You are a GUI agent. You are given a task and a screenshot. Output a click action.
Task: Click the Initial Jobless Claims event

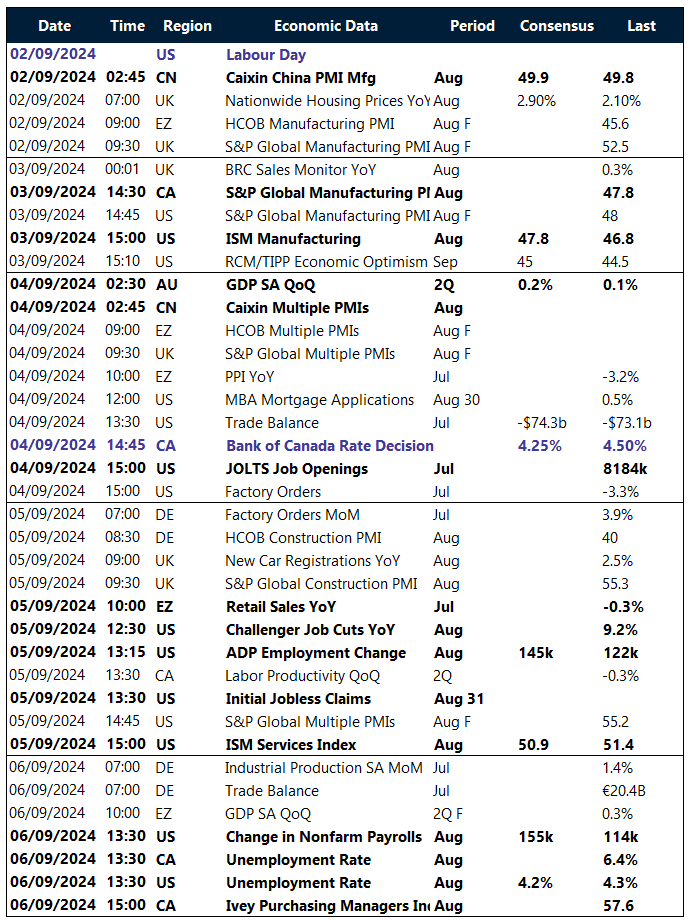[x=298, y=699]
